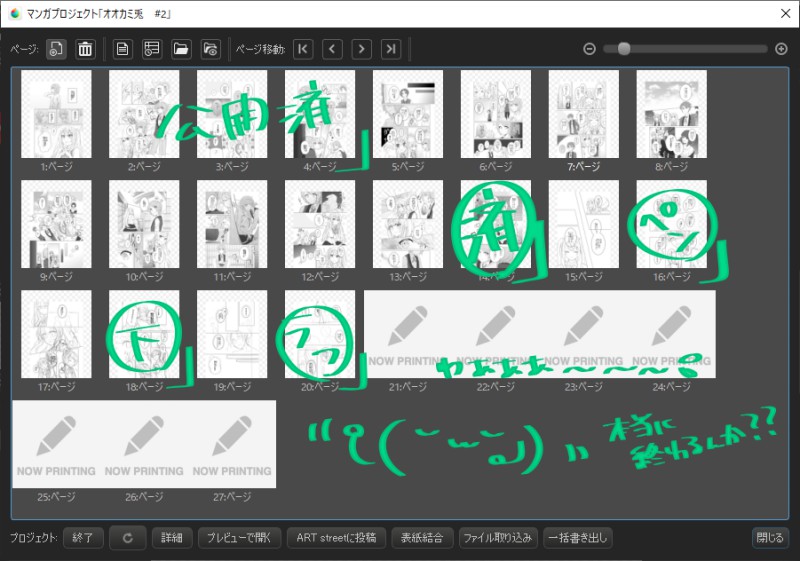Click the zoom out minus icon

coord(589,49)
